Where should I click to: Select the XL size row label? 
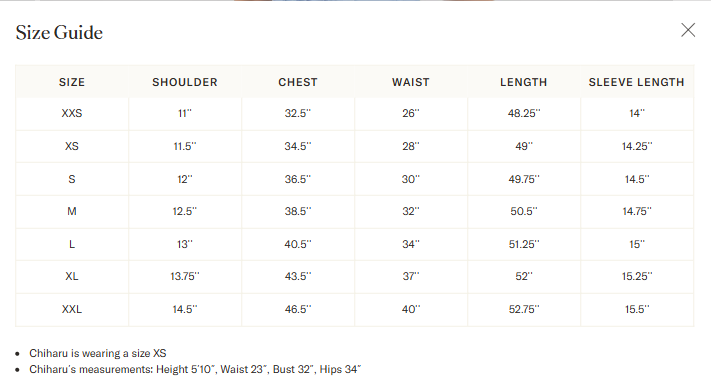(72, 276)
